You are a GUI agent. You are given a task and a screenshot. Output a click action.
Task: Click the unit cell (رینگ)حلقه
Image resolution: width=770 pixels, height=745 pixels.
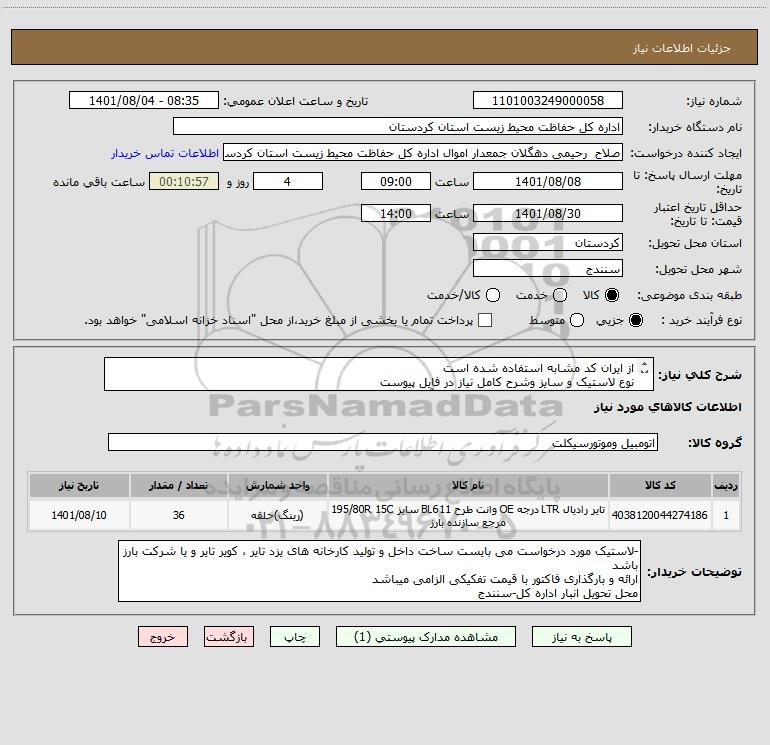[x=277, y=515]
